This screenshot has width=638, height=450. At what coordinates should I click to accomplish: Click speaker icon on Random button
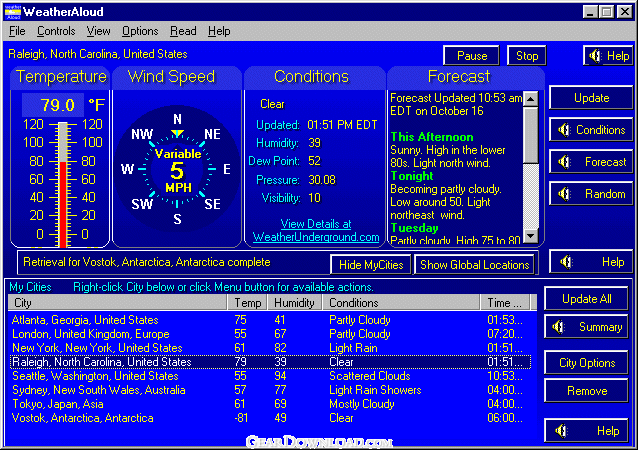coord(564,194)
